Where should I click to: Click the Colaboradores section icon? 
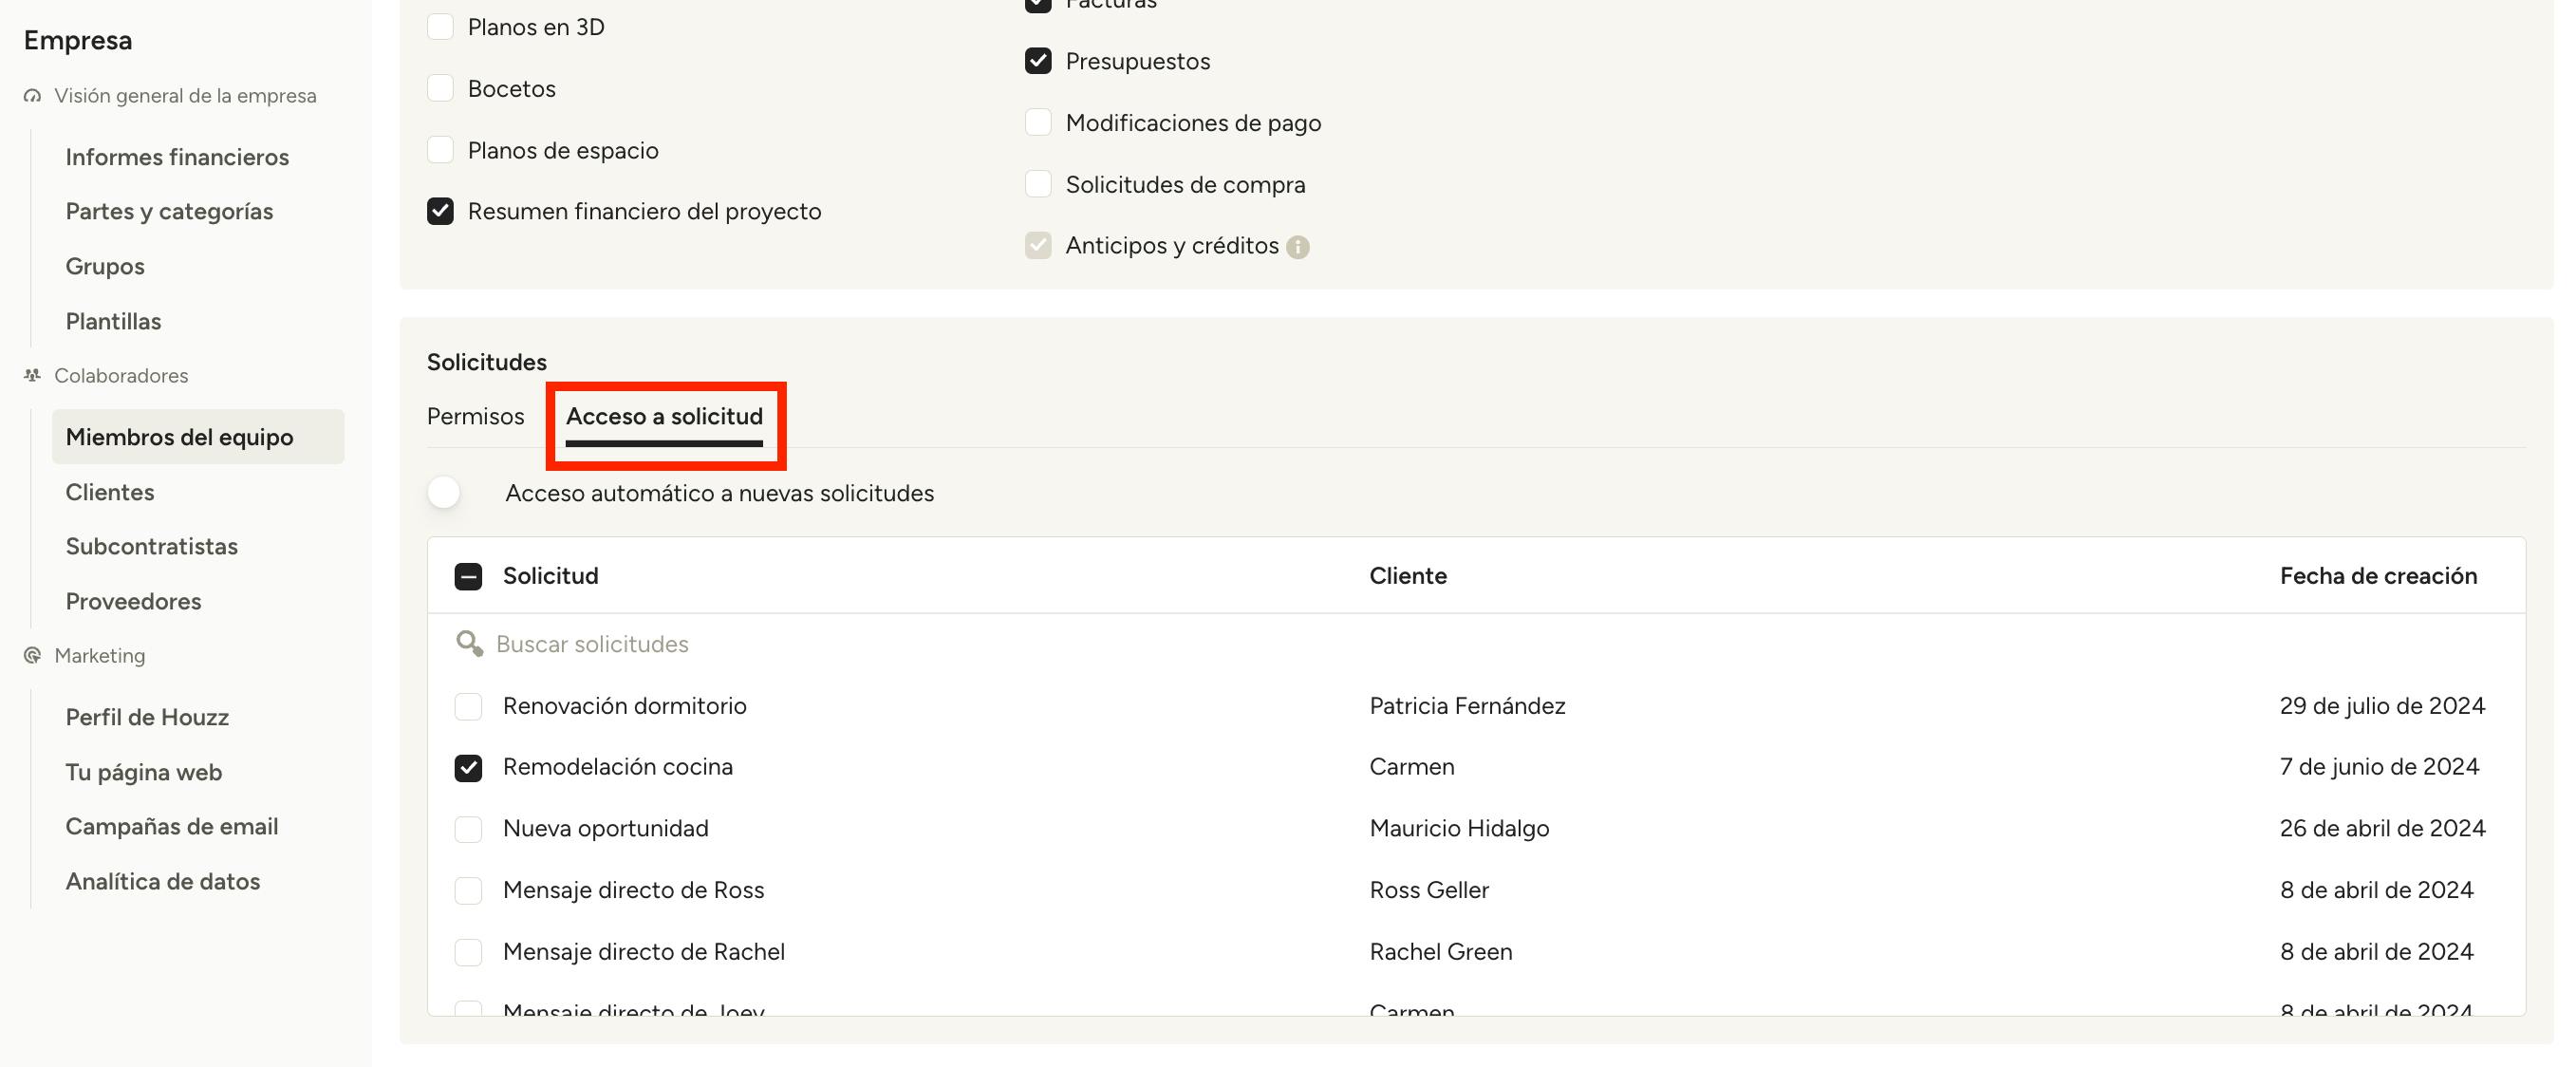(x=32, y=375)
